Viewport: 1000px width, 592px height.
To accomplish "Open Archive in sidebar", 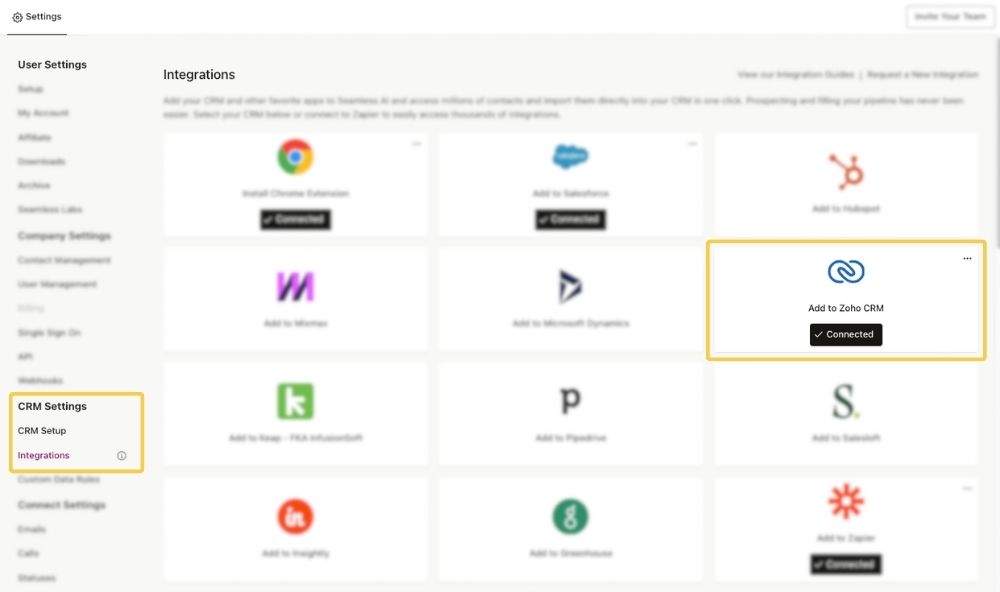I will pos(34,185).
